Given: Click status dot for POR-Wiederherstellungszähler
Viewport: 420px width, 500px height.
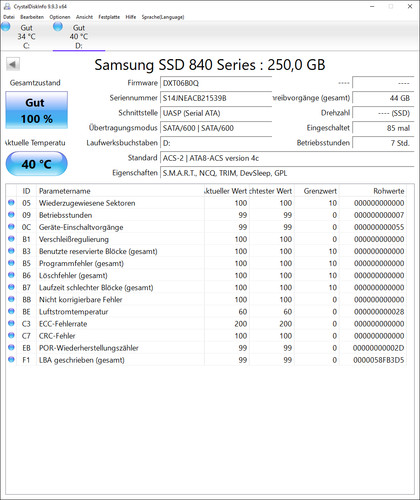Looking at the screenshot, I should 11,347.
